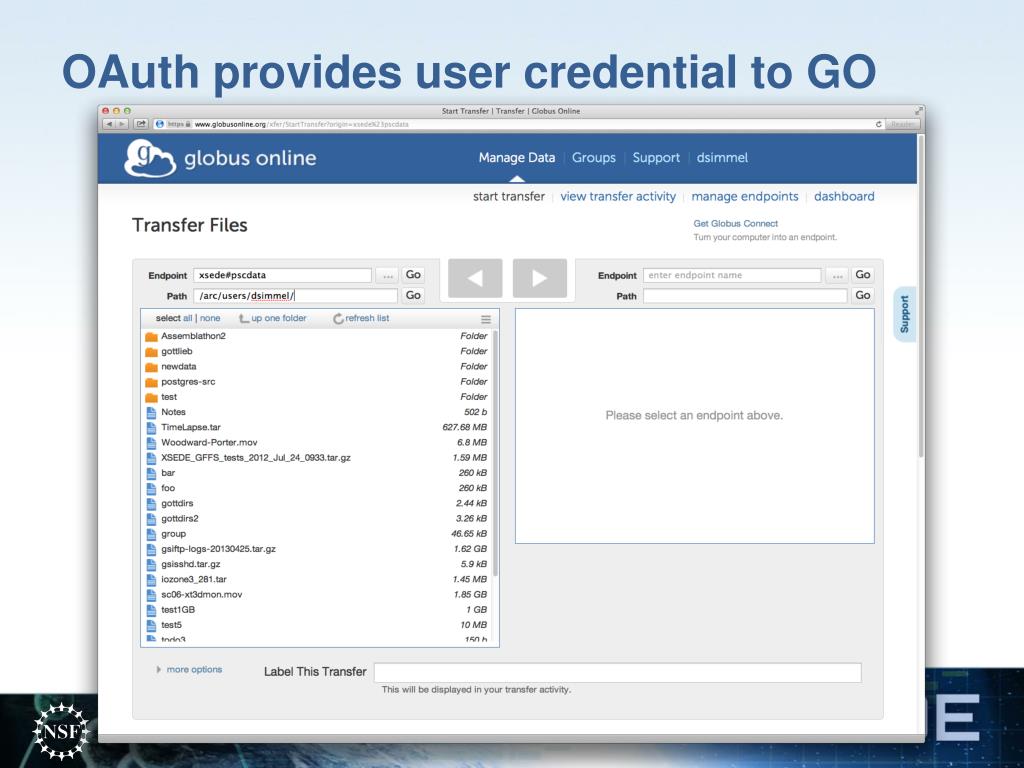Screen dimensions: 1024x768
Task: Click the Notes file icon
Action: (152, 412)
